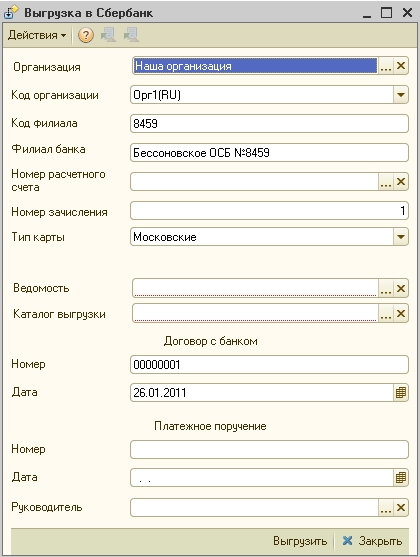
Task: Maximize the Выгрузка в Сбербанк window
Action: (x=387, y=13)
